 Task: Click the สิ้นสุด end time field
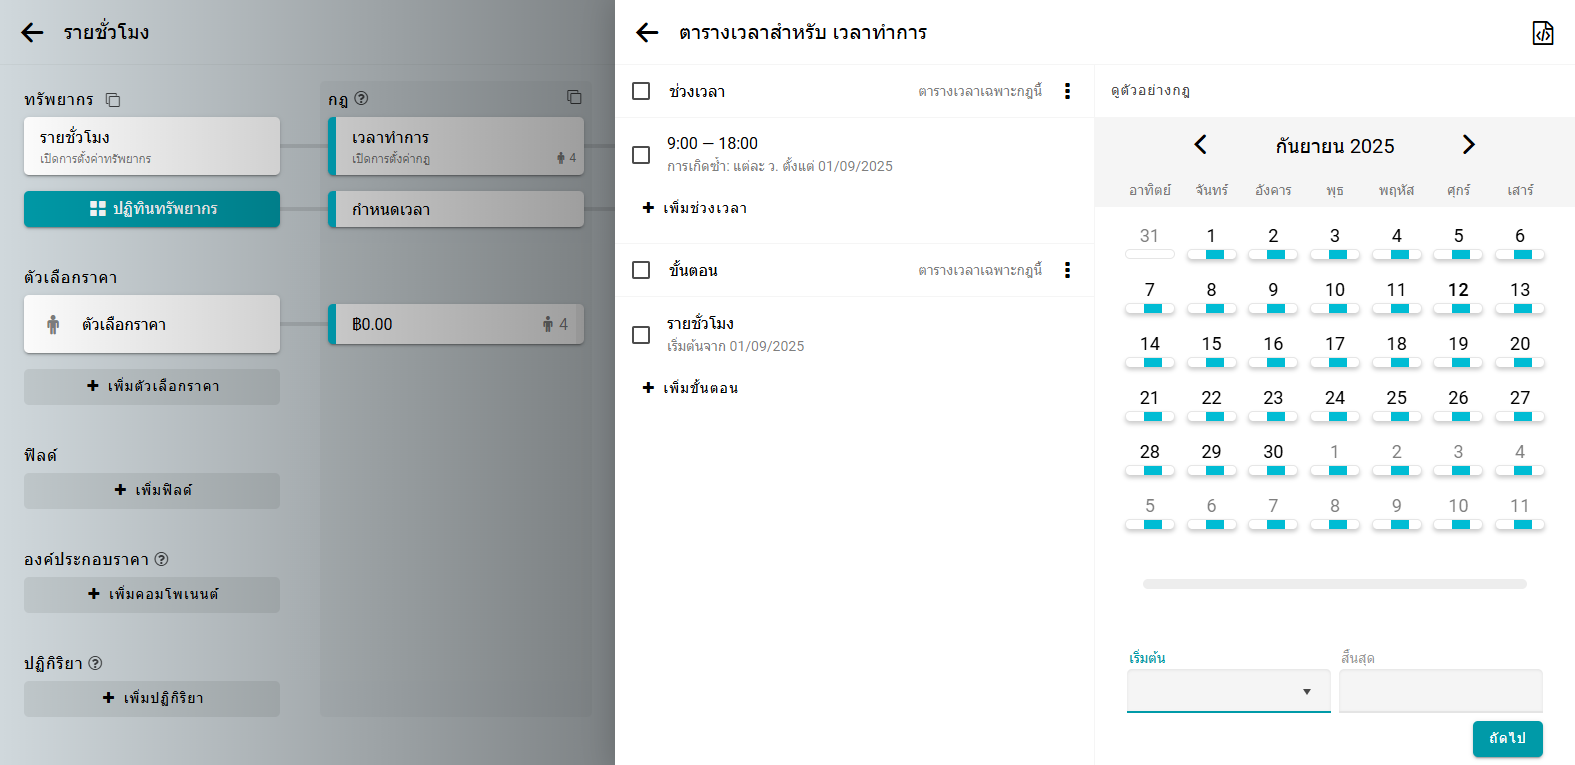coord(1440,691)
